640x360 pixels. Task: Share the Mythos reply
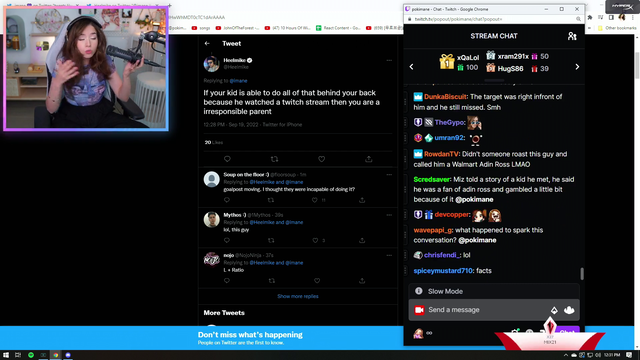click(362, 240)
